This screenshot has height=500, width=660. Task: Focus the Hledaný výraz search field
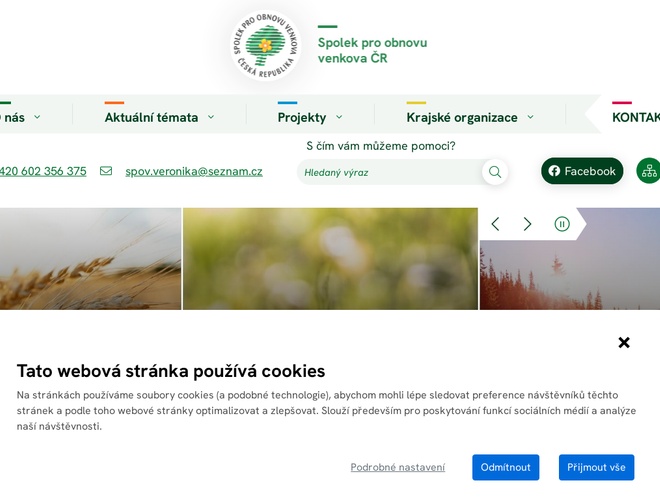click(389, 172)
